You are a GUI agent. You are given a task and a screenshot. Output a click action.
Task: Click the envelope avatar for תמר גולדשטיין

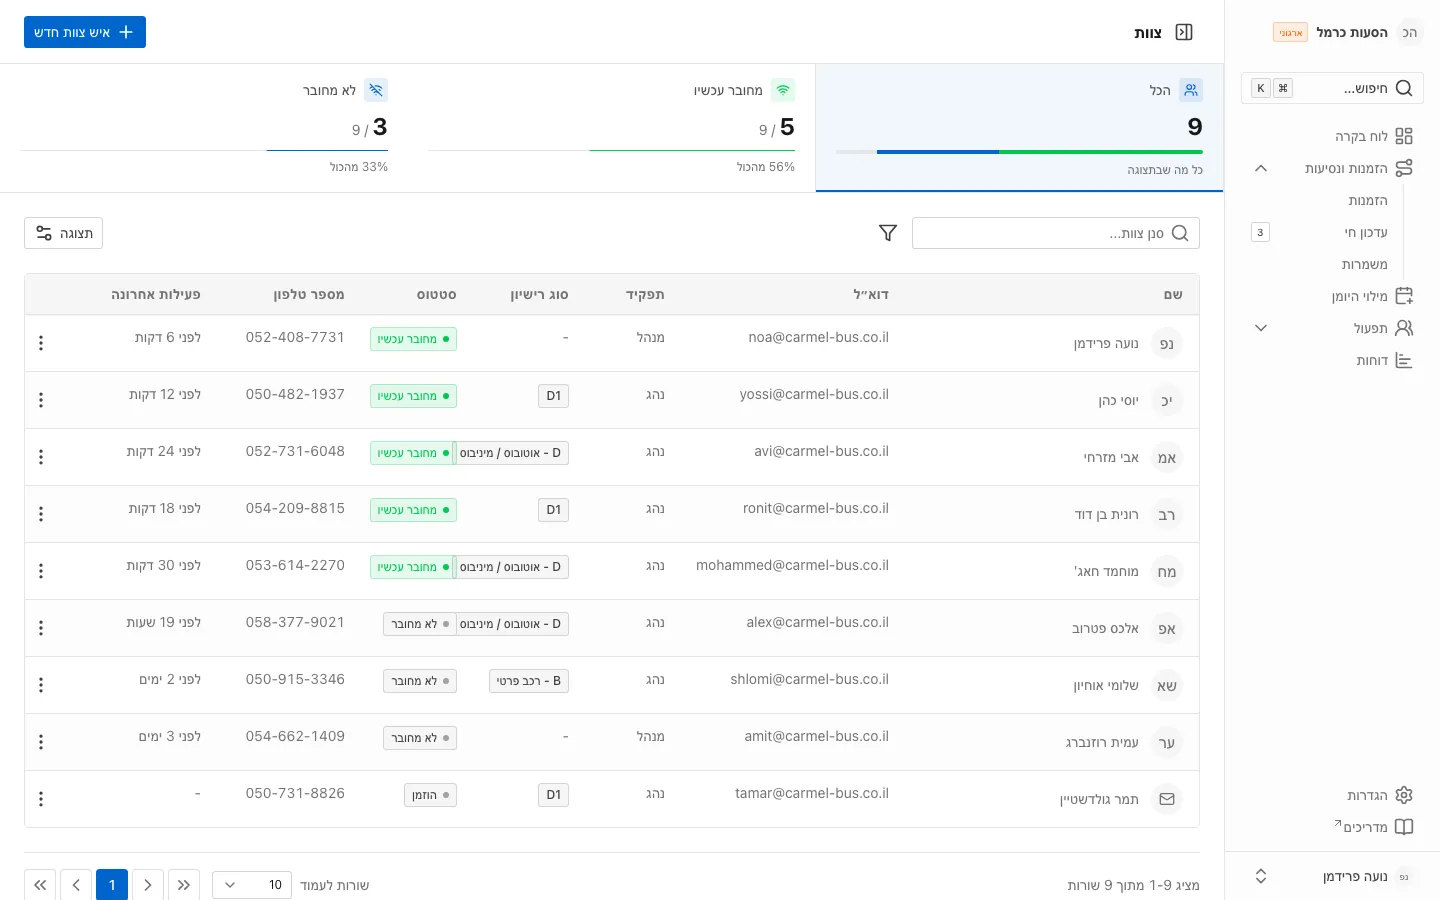(x=1167, y=799)
